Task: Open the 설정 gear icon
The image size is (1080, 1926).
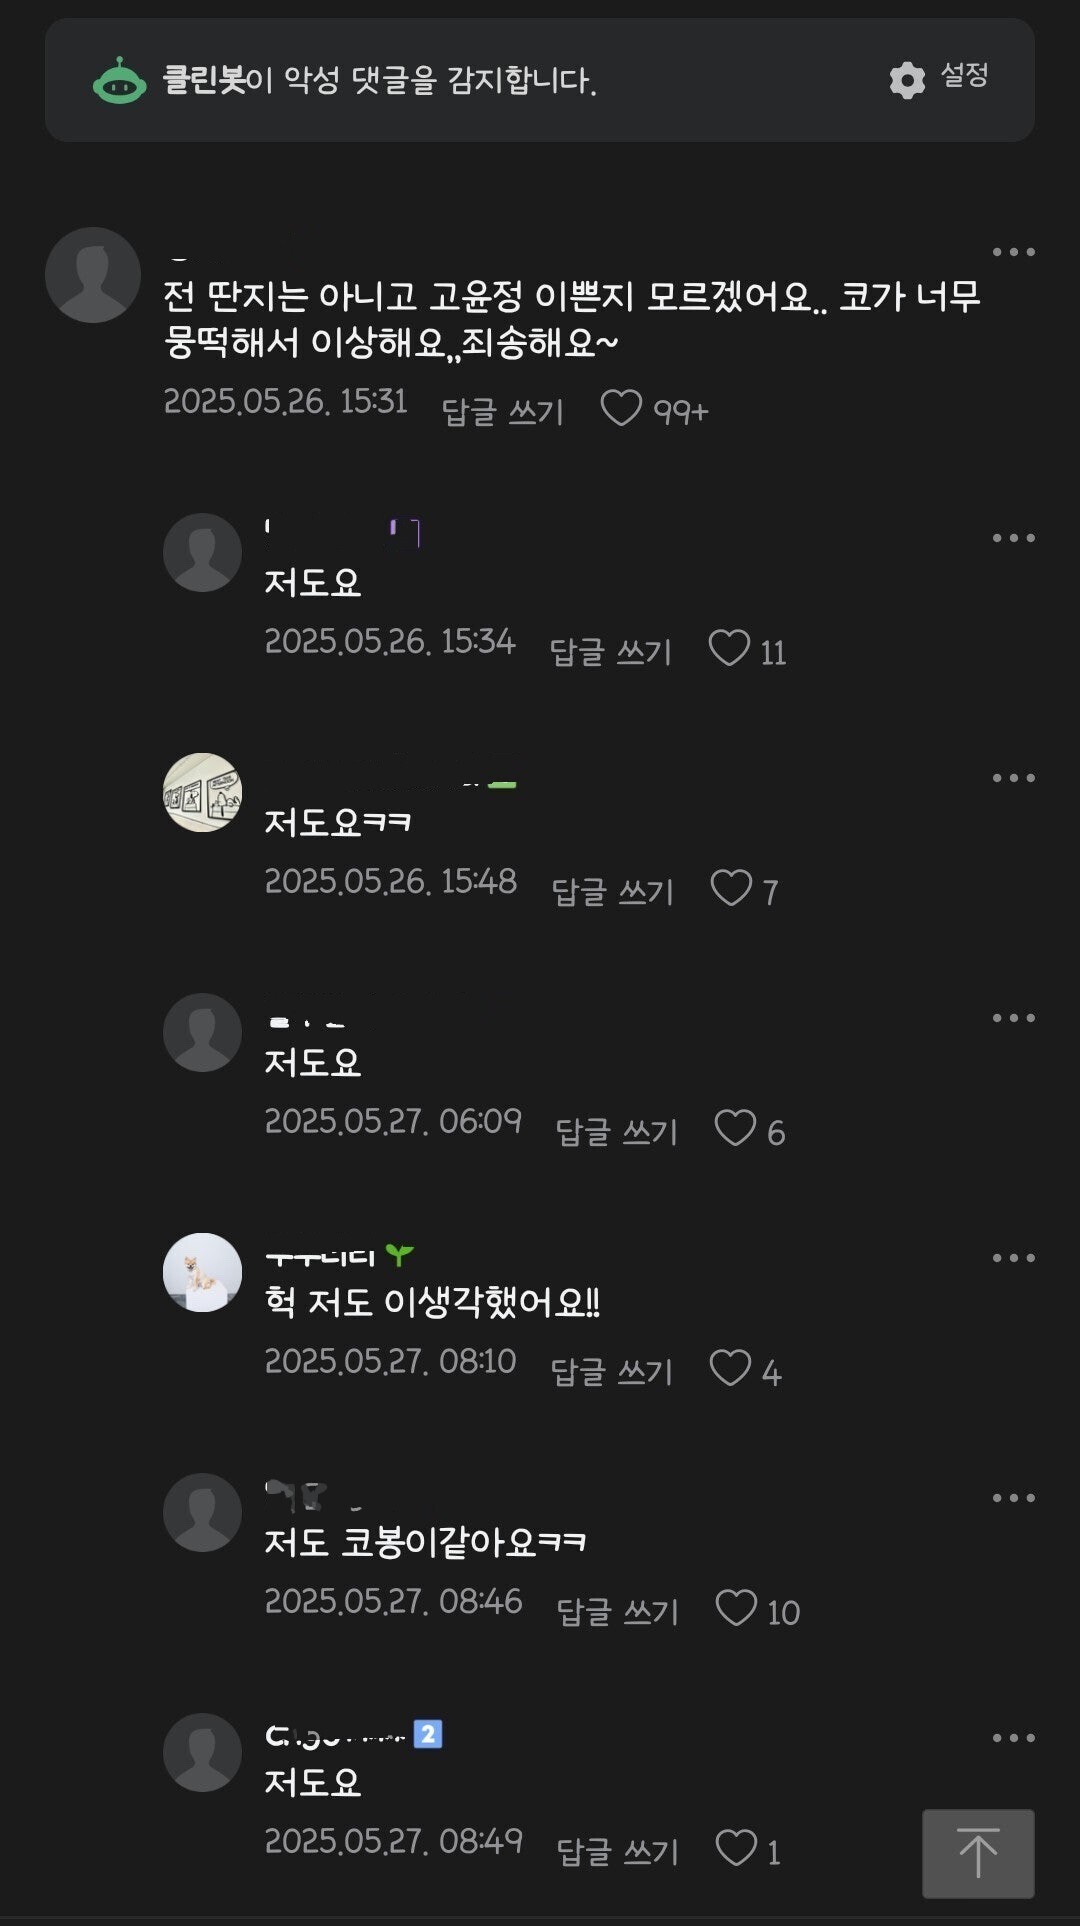Action: pos(907,80)
